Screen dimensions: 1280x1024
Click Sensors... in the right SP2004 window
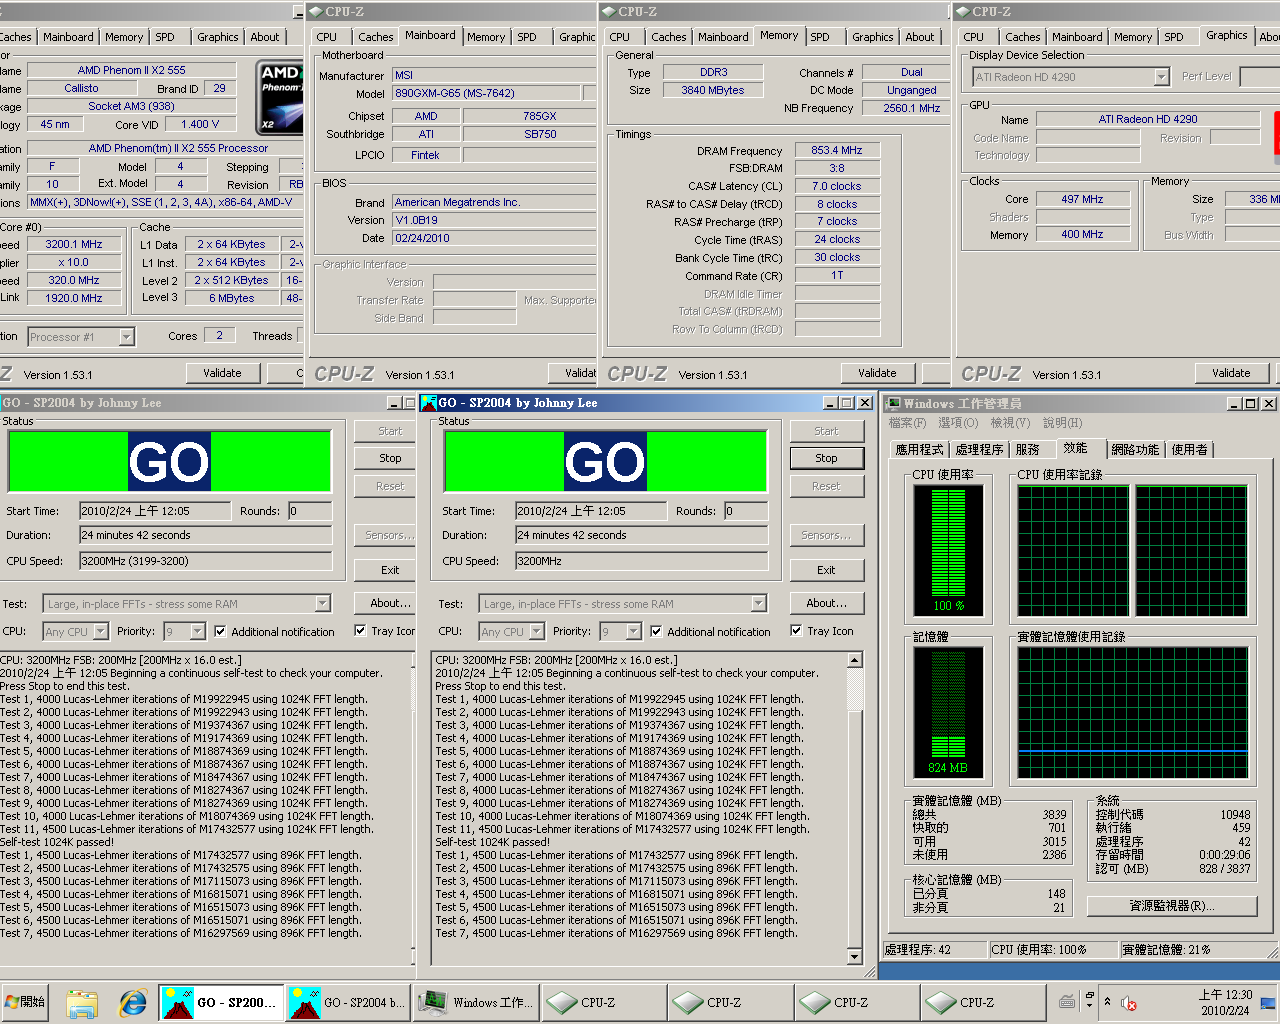[826, 535]
